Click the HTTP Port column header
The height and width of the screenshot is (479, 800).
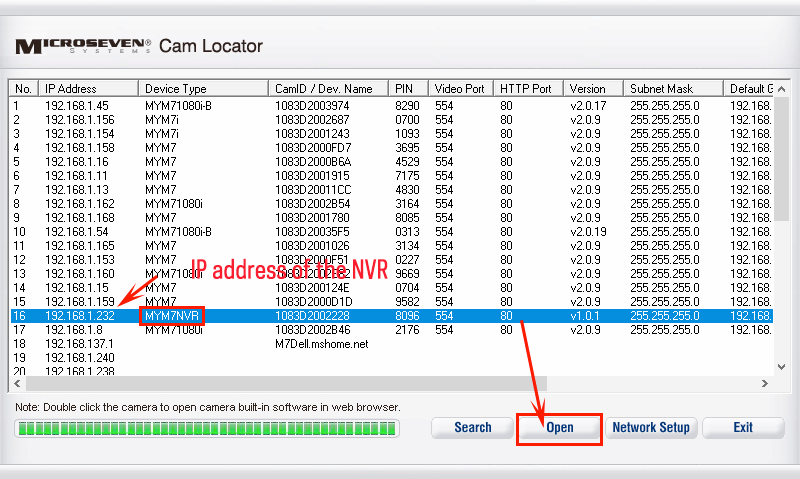coord(528,89)
